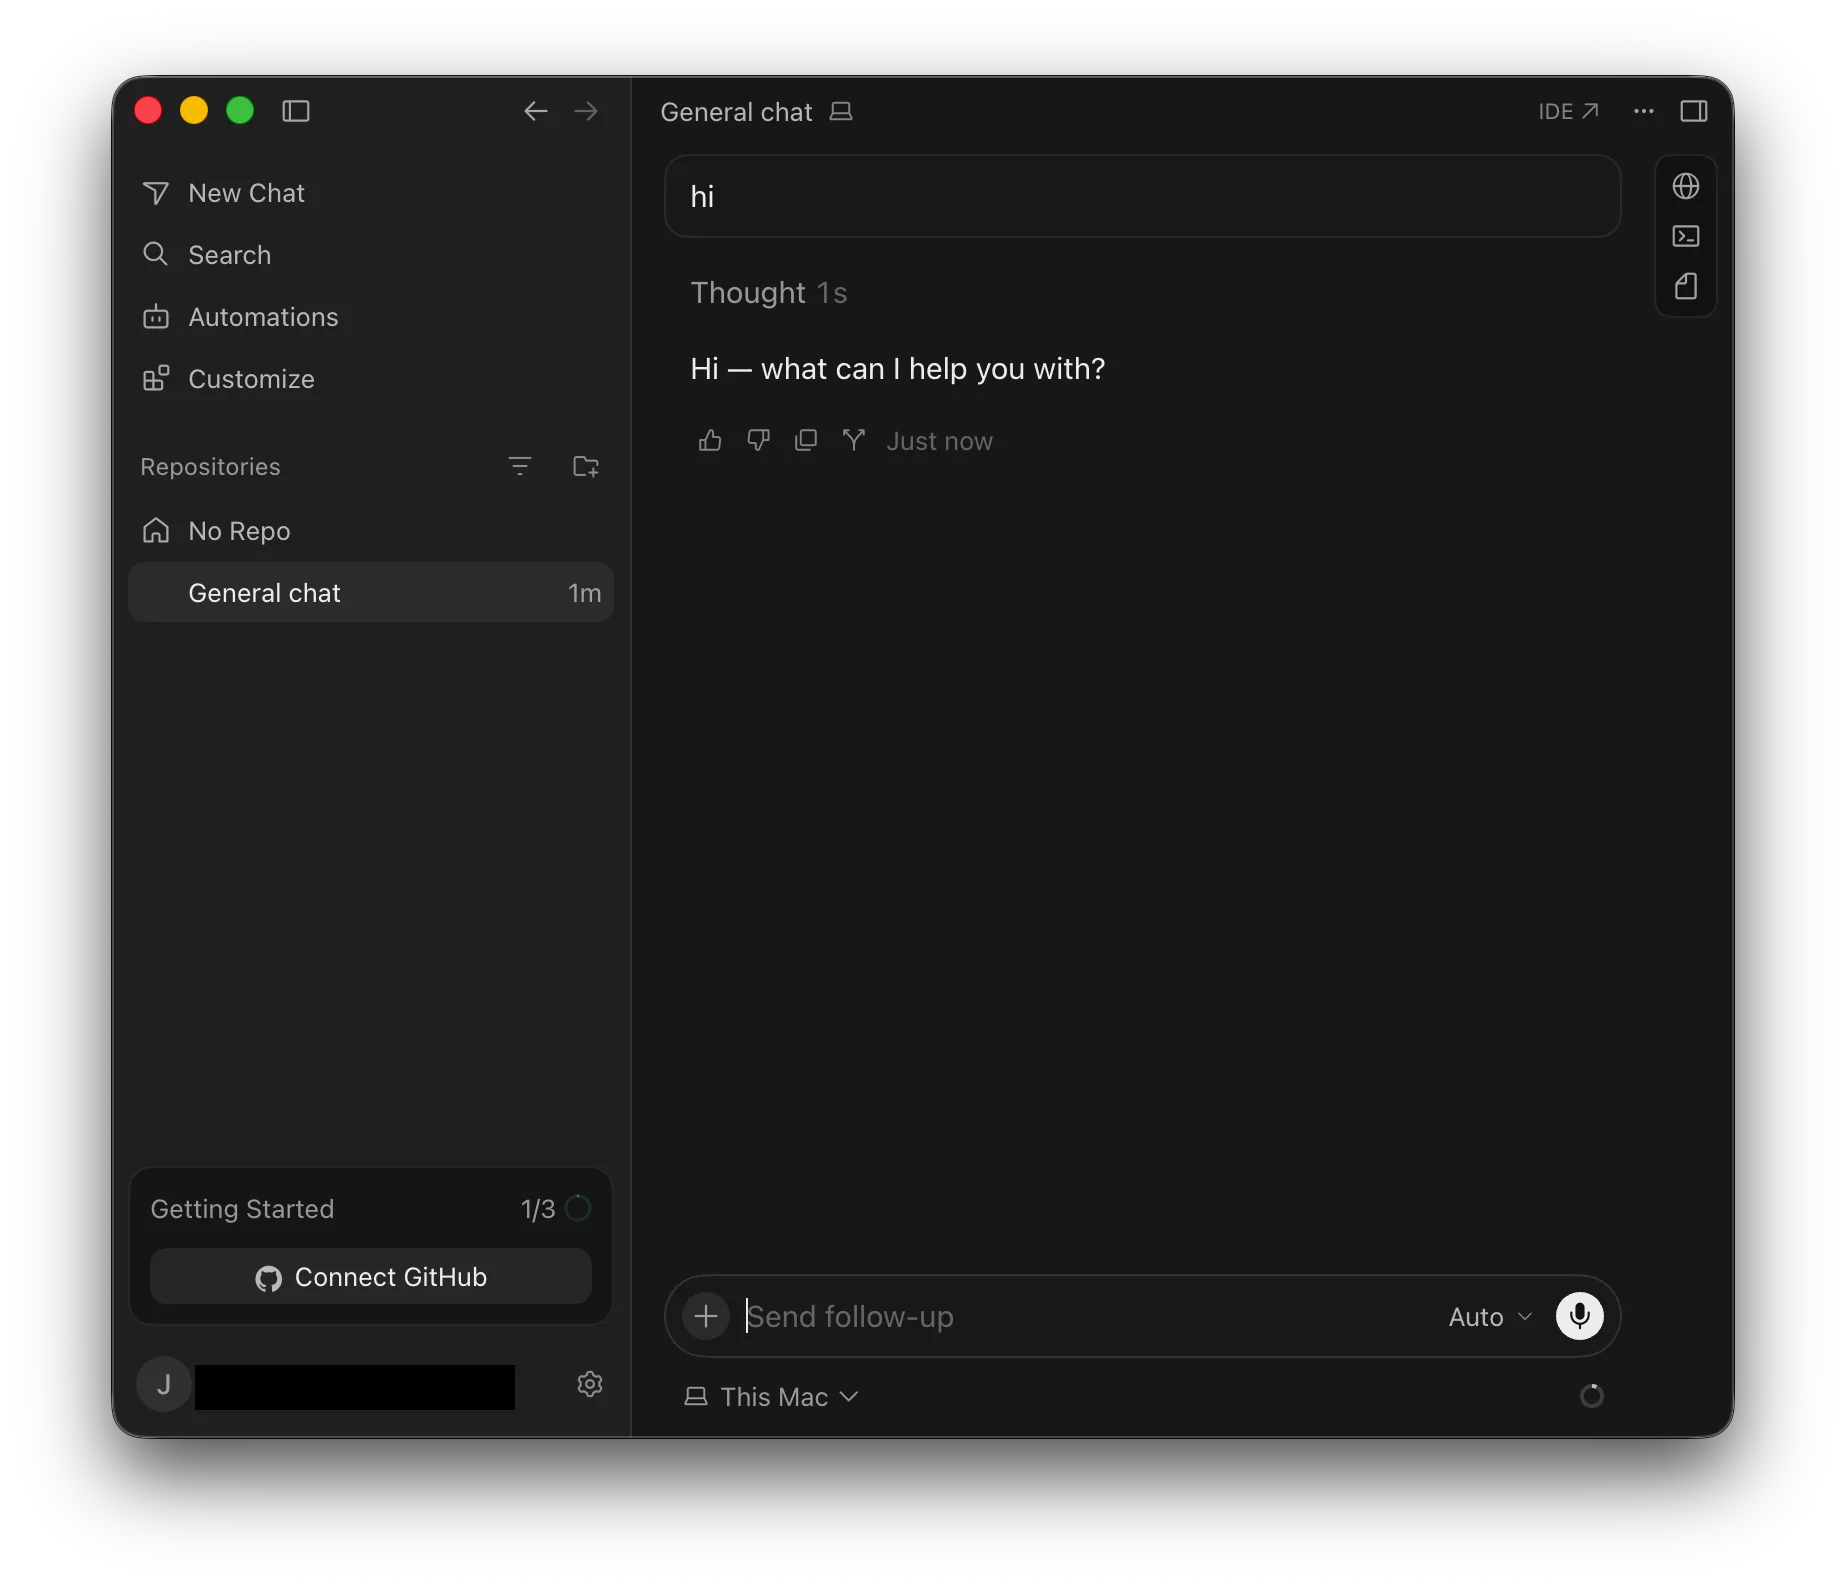The width and height of the screenshot is (1846, 1586).
Task: Toggle the left sidebar panel icon
Action: [x=296, y=111]
